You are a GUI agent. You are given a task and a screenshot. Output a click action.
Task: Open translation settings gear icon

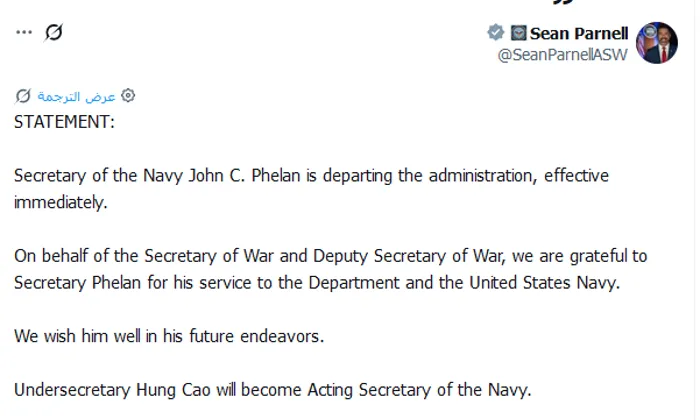pos(127,96)
